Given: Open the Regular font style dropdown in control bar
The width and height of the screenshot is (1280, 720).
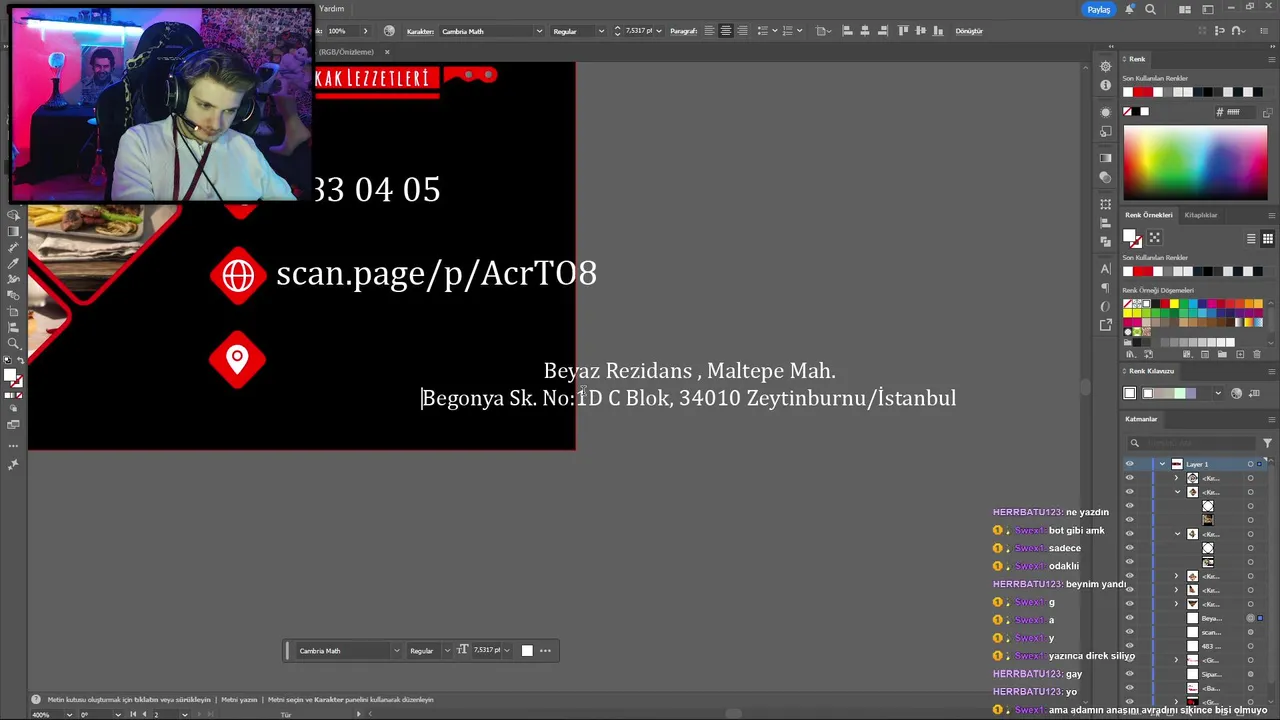Looking at the screenshot, I should click(601, 31).
